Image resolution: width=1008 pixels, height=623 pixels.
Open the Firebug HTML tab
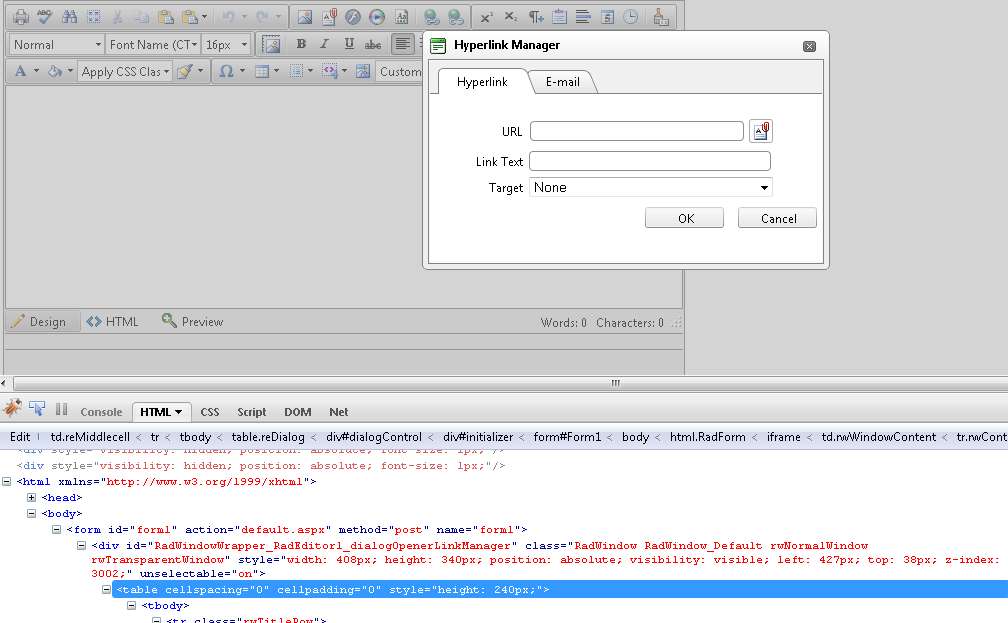click(x=161, y=412)
